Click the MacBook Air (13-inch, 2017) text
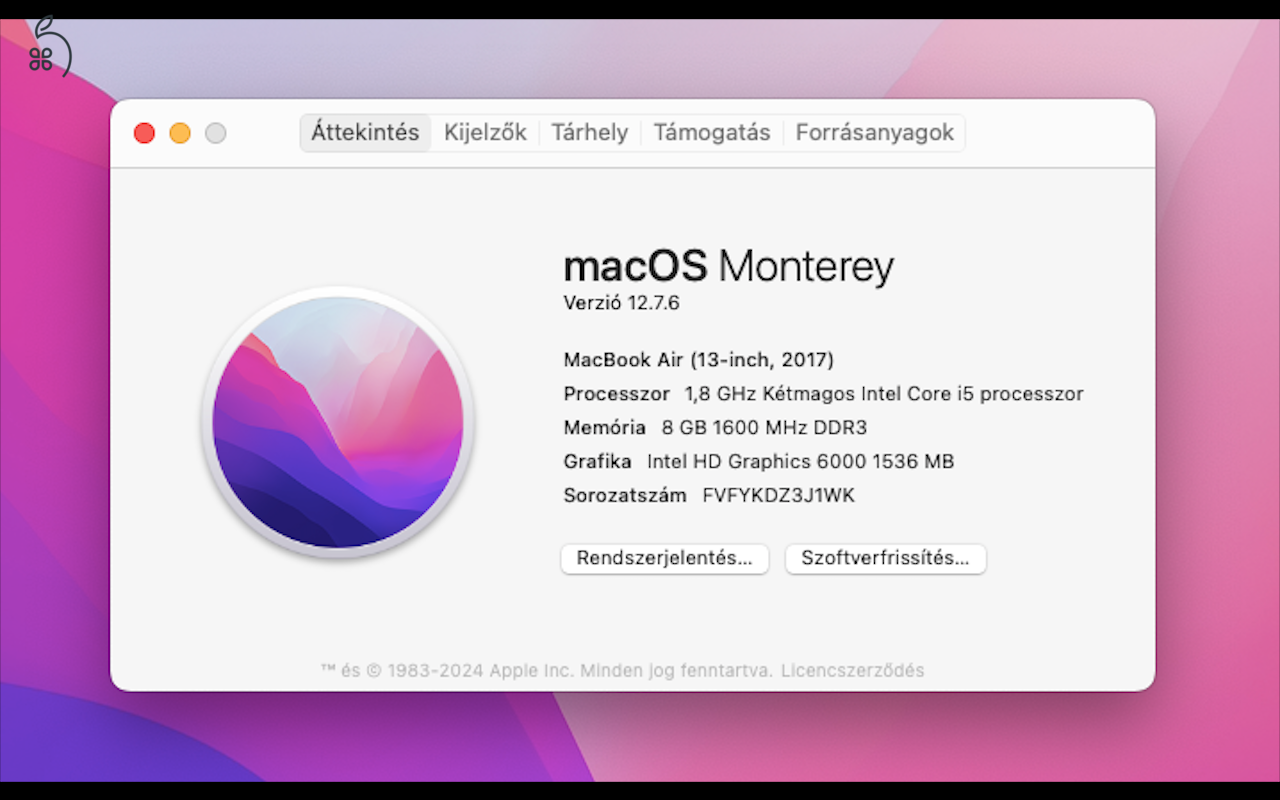 (x=698, y=359)
